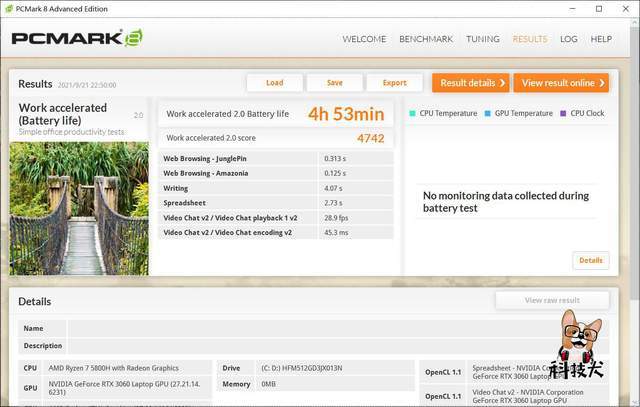
Task: Minimize the PCMark 8 window
Action: click(572, 9)
